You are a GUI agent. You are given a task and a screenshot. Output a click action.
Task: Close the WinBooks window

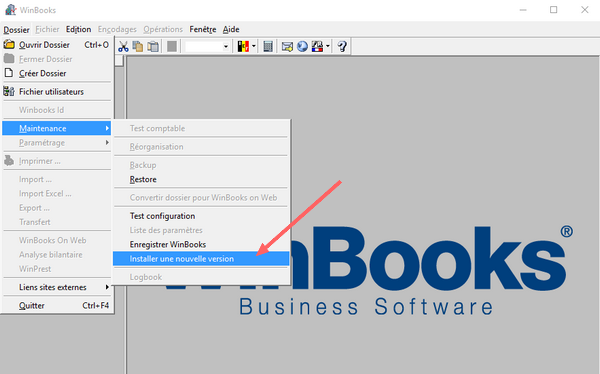[584, 10]
